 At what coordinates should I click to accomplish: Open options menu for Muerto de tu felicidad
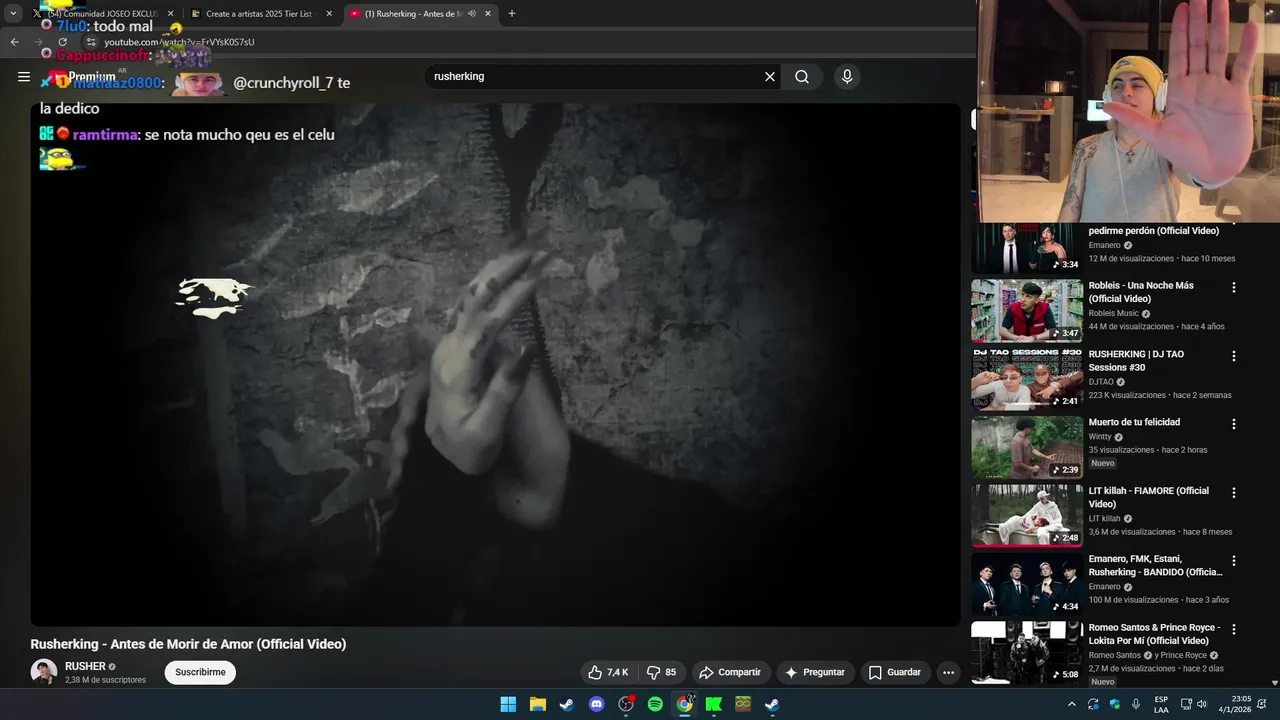point(1233,424)
